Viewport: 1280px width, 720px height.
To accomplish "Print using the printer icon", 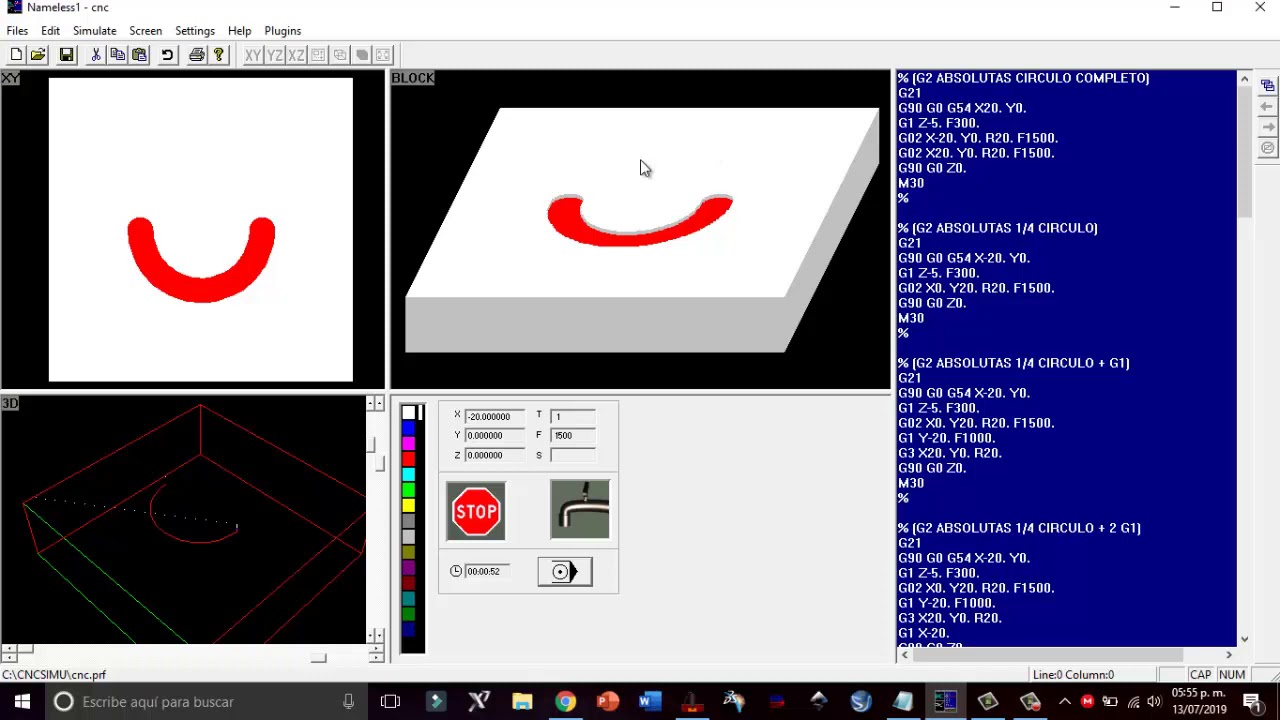I will click(x=197, y=55).
